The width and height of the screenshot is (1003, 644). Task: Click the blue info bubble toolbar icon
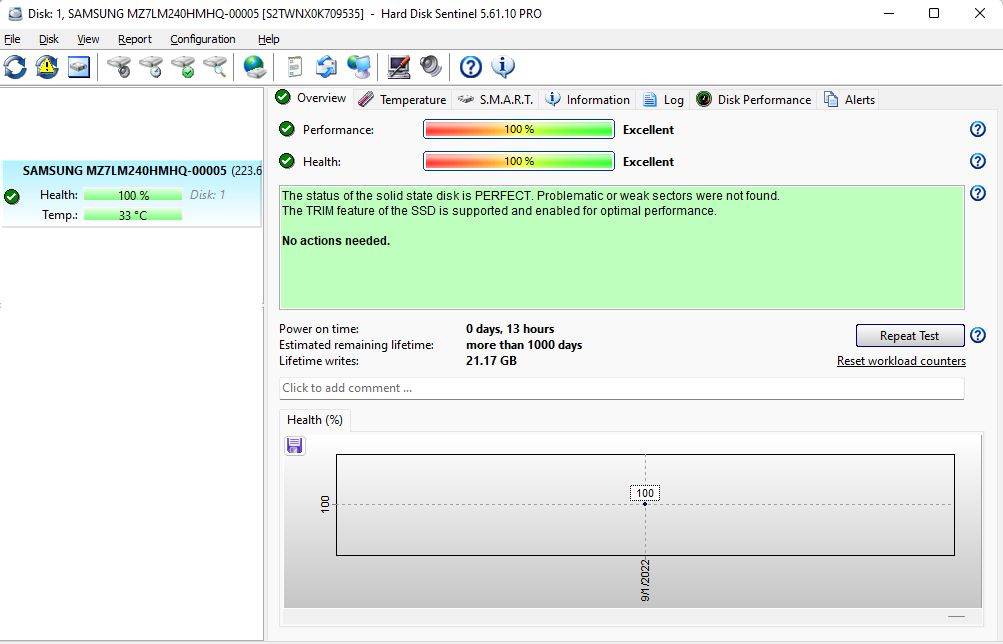click(x=503, y=67)
